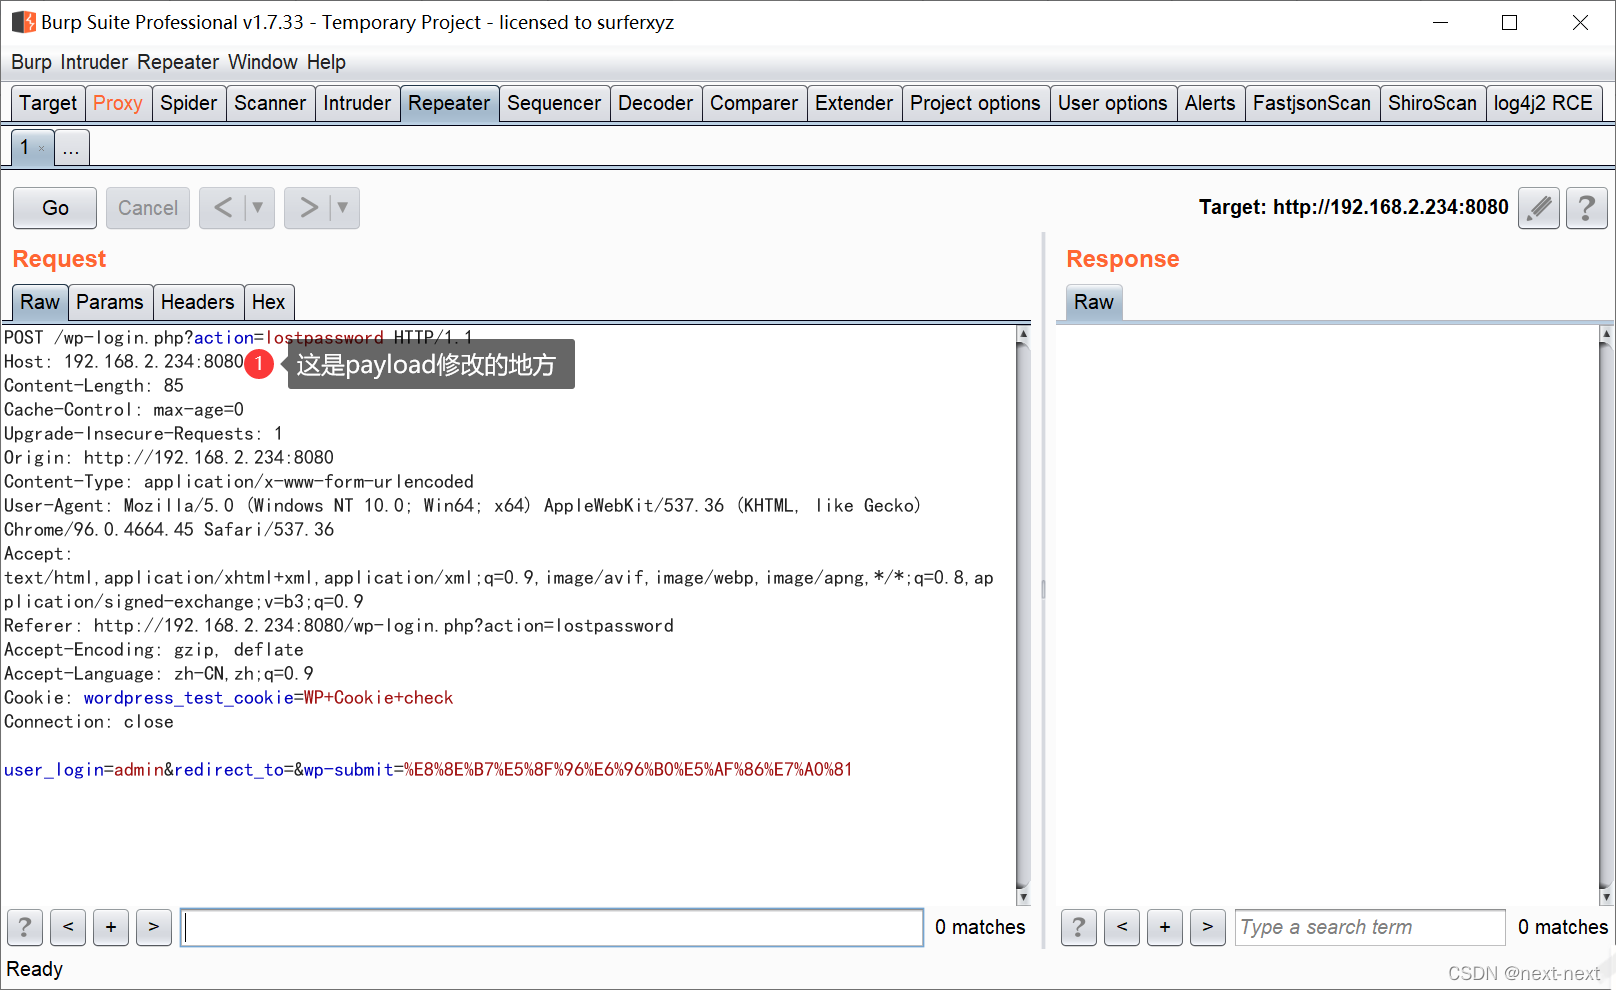Switch request view to Params
The height and width of the screenshot is (990, 1616).
(110, 302)
